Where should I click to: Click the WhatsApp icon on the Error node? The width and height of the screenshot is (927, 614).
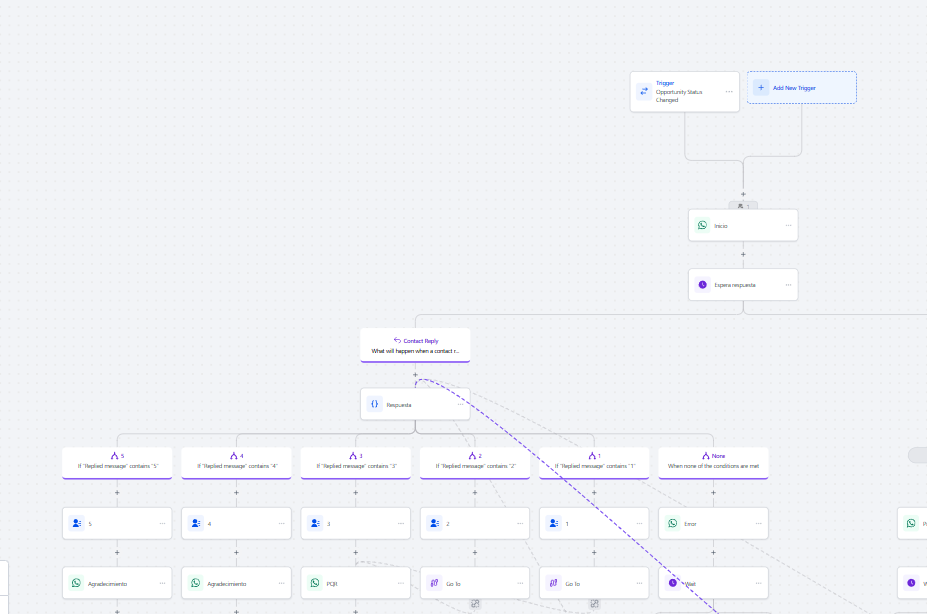point(672,523)
